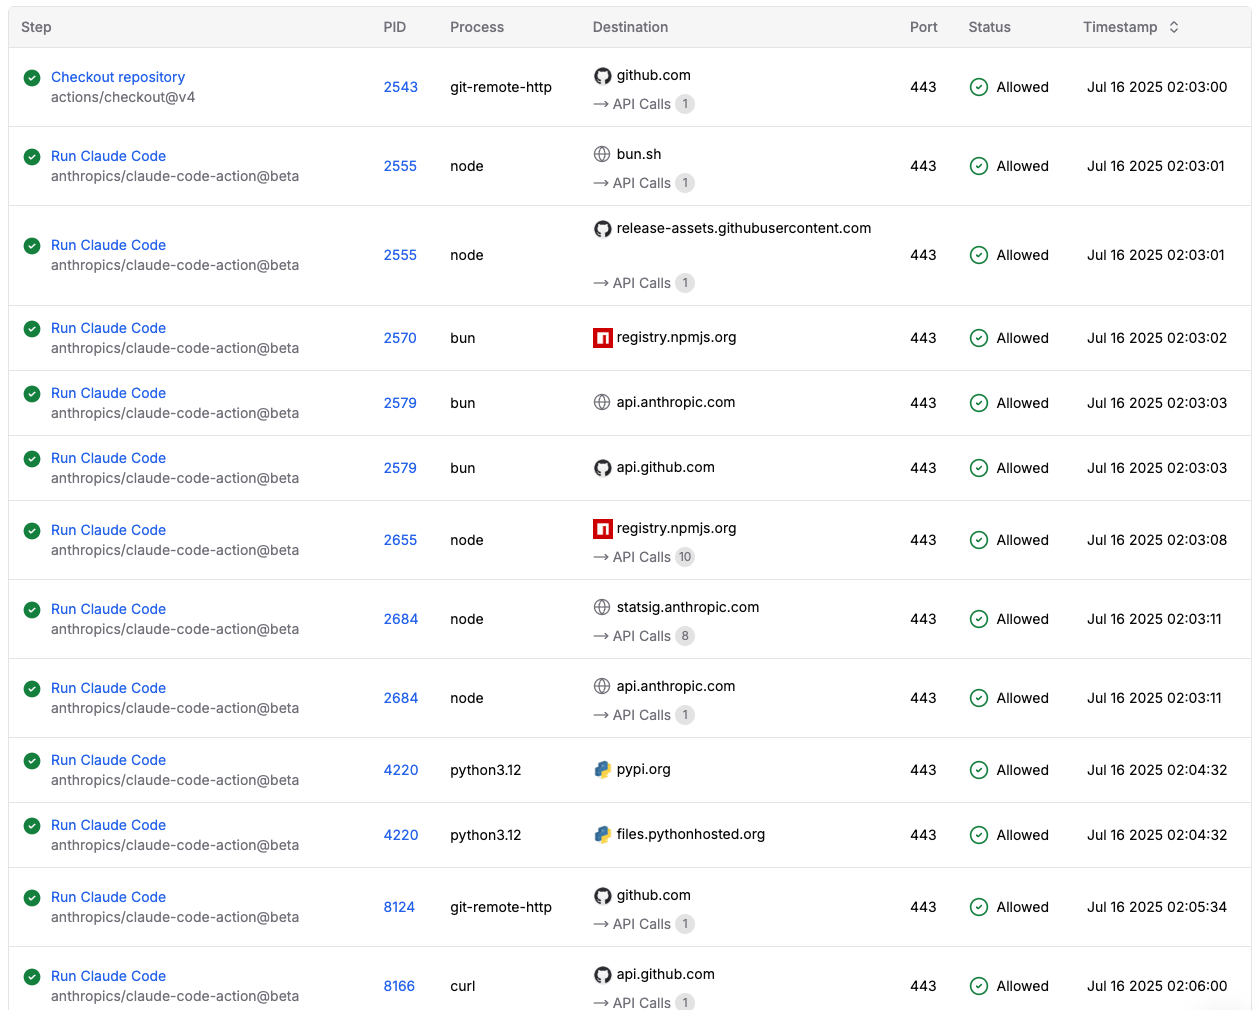The image size is (1258, 1010).
Task: Click timestamp Jul 16 2025 02:06:00
Action: click(1157, 986)
